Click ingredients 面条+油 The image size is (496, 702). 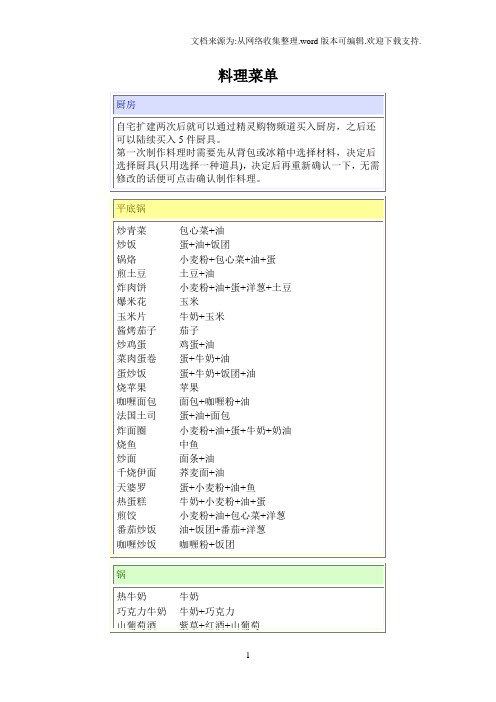click(x=197, y=458)
